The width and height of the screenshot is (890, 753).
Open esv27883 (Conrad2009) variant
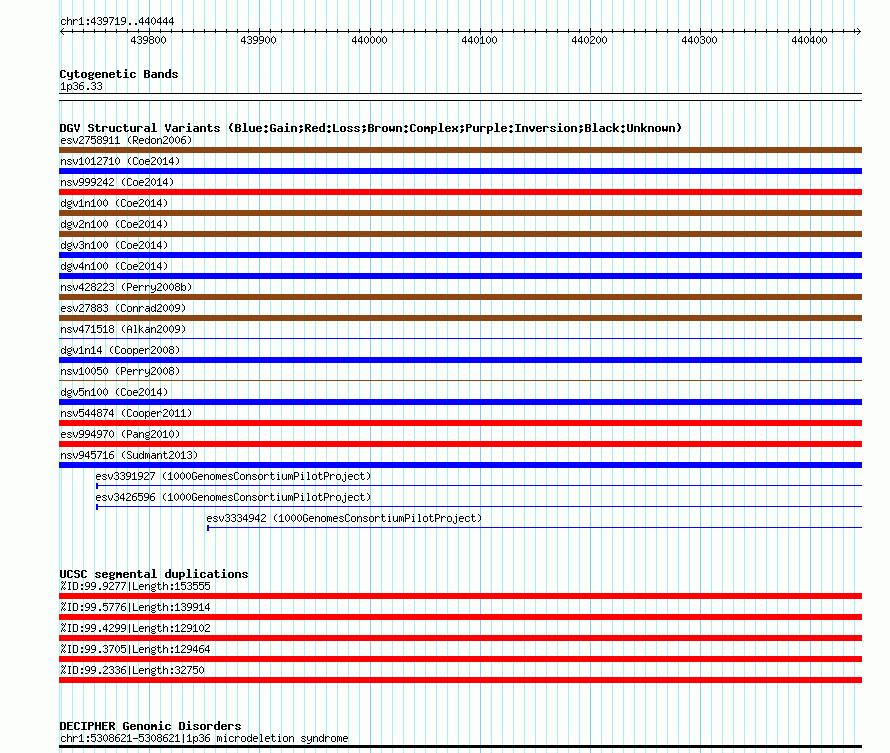[x=123, y=308]
